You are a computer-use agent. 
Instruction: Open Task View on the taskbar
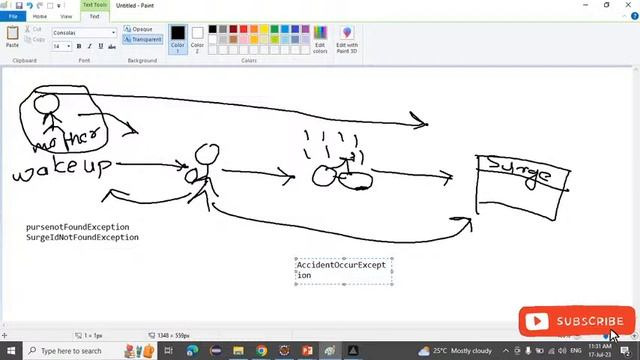click(168, 351)
